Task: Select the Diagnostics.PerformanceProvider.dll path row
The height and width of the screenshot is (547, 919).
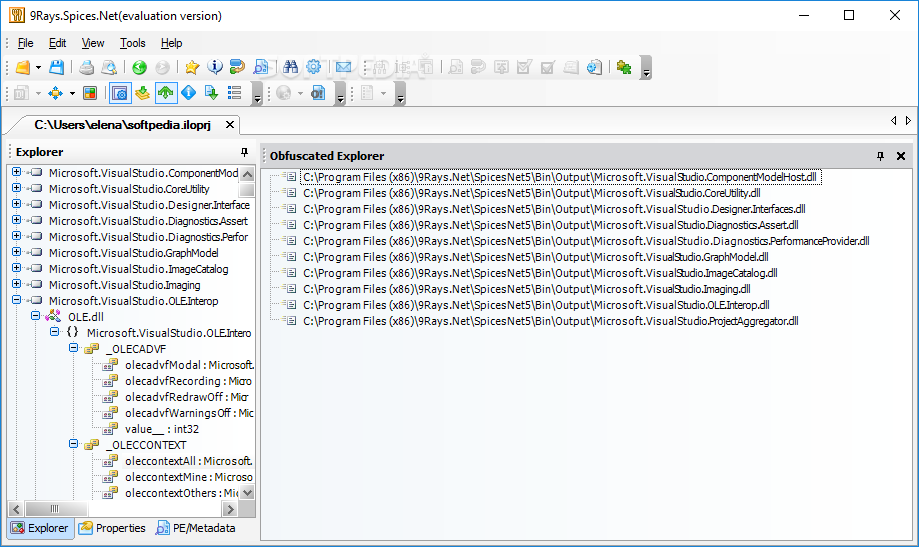Action: [586, 241]
